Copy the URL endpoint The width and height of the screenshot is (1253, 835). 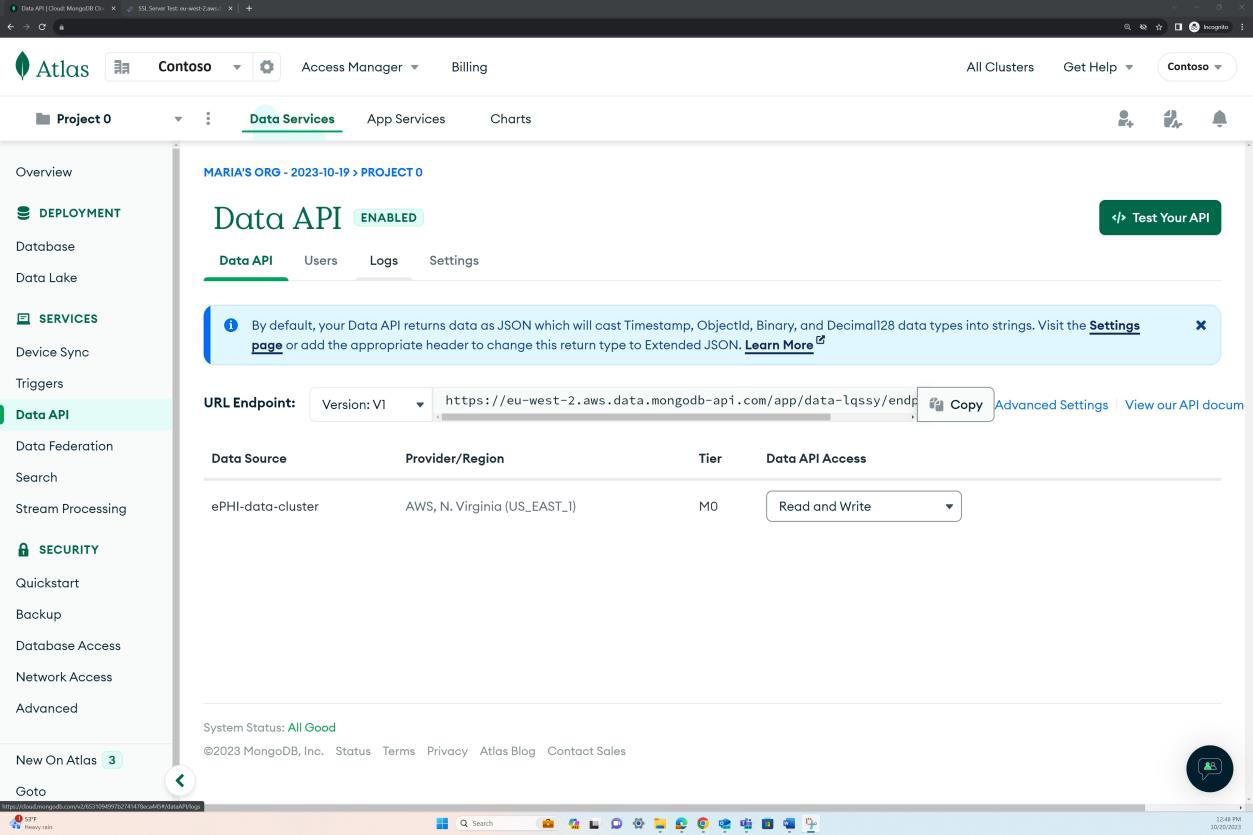[955, 404]
